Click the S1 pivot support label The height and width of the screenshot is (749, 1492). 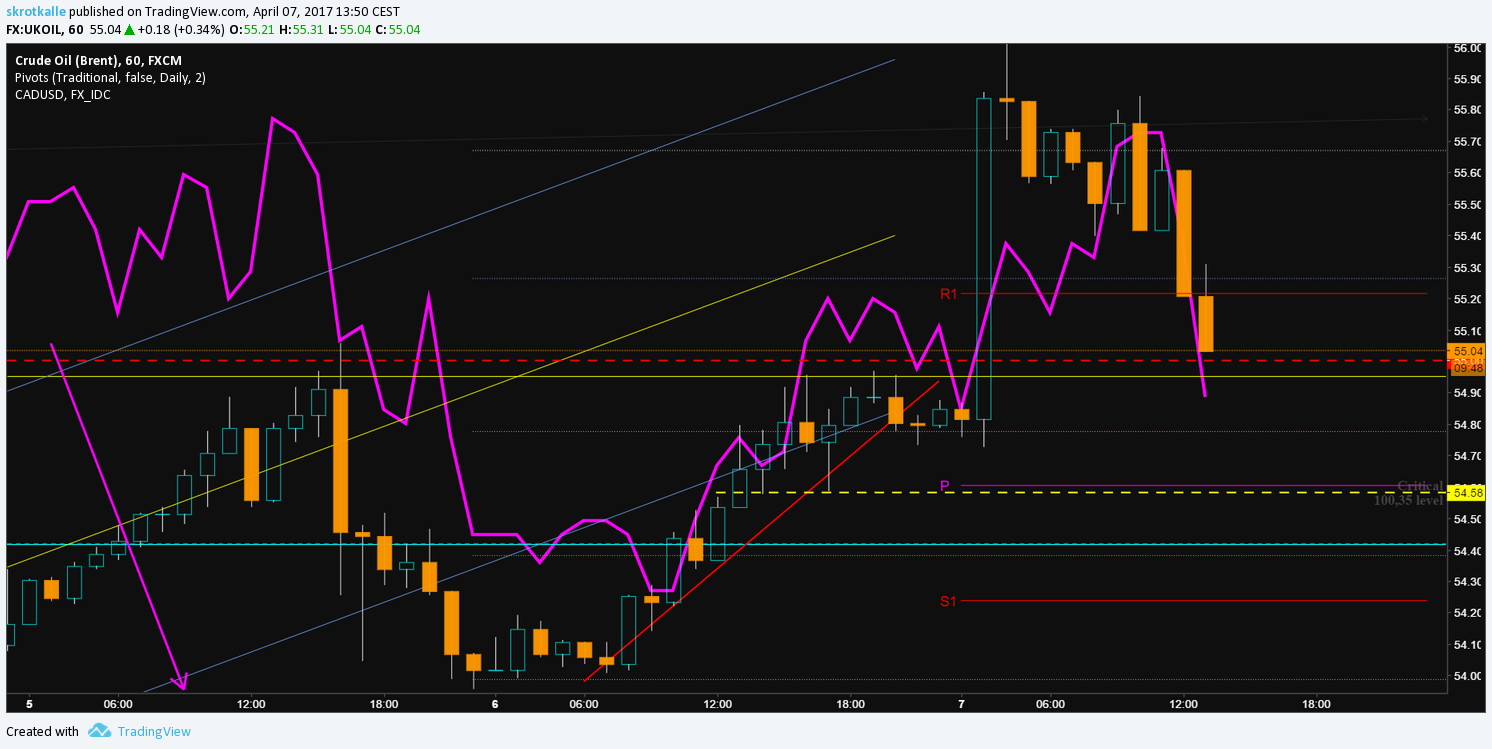[x=948, y=601]
